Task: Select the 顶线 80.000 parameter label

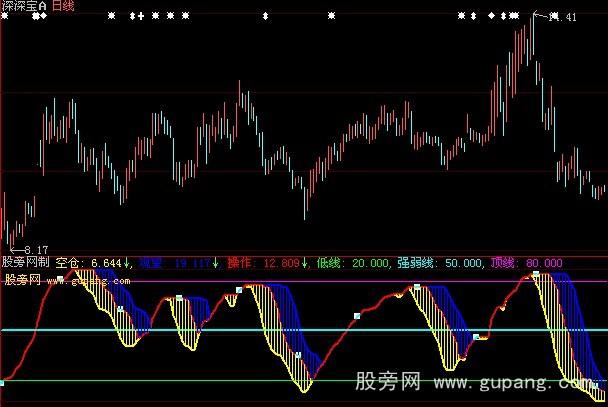Action: tap(525, 263)
